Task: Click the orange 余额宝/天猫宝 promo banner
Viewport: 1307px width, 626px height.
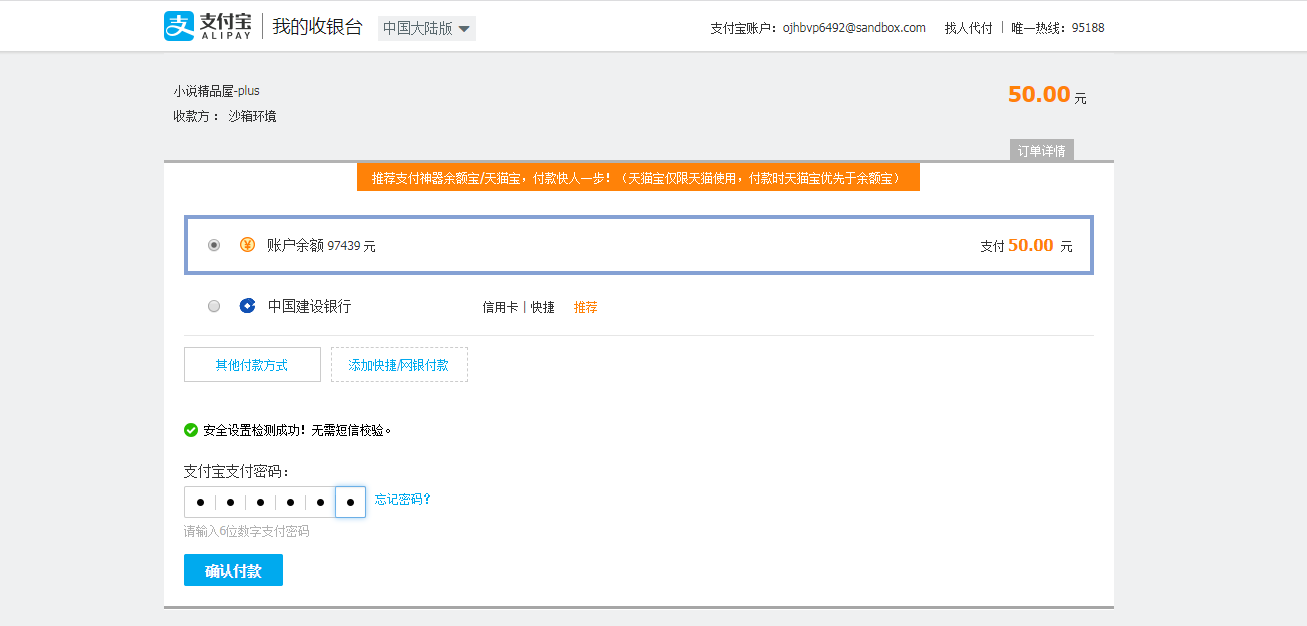Action: click(x=638, y=178)
